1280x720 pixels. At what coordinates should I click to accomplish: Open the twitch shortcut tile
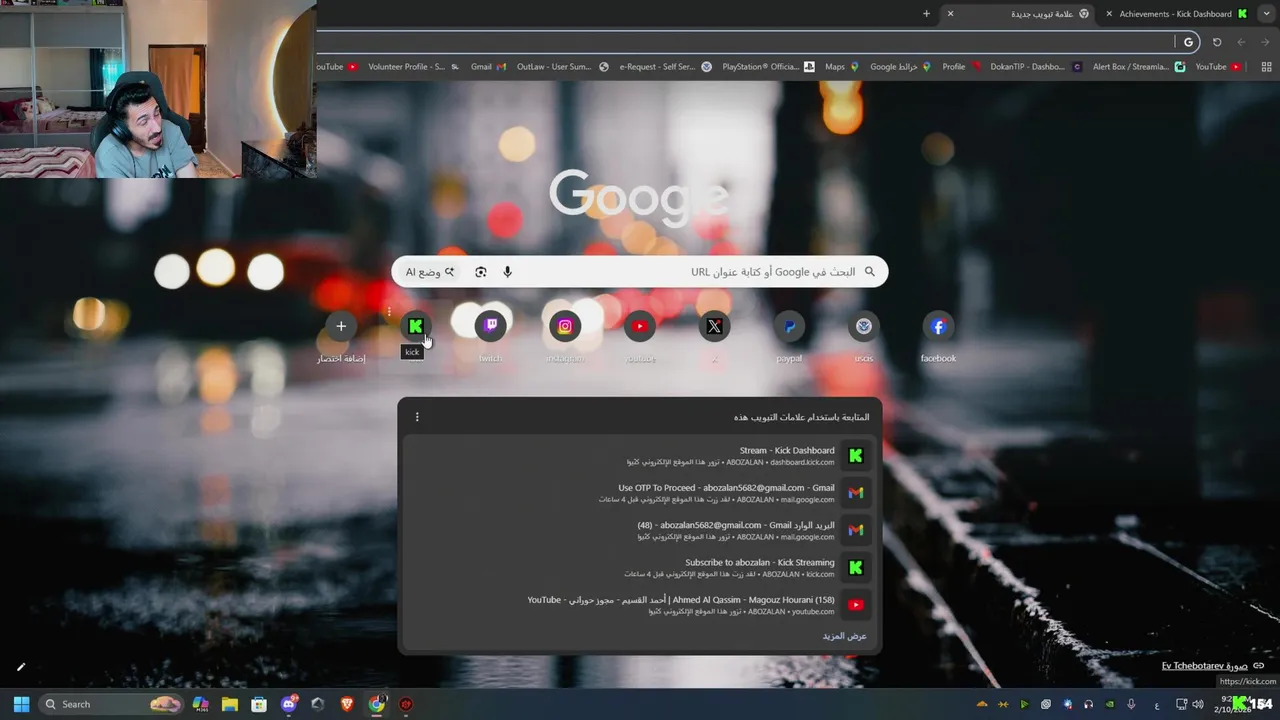490,326
